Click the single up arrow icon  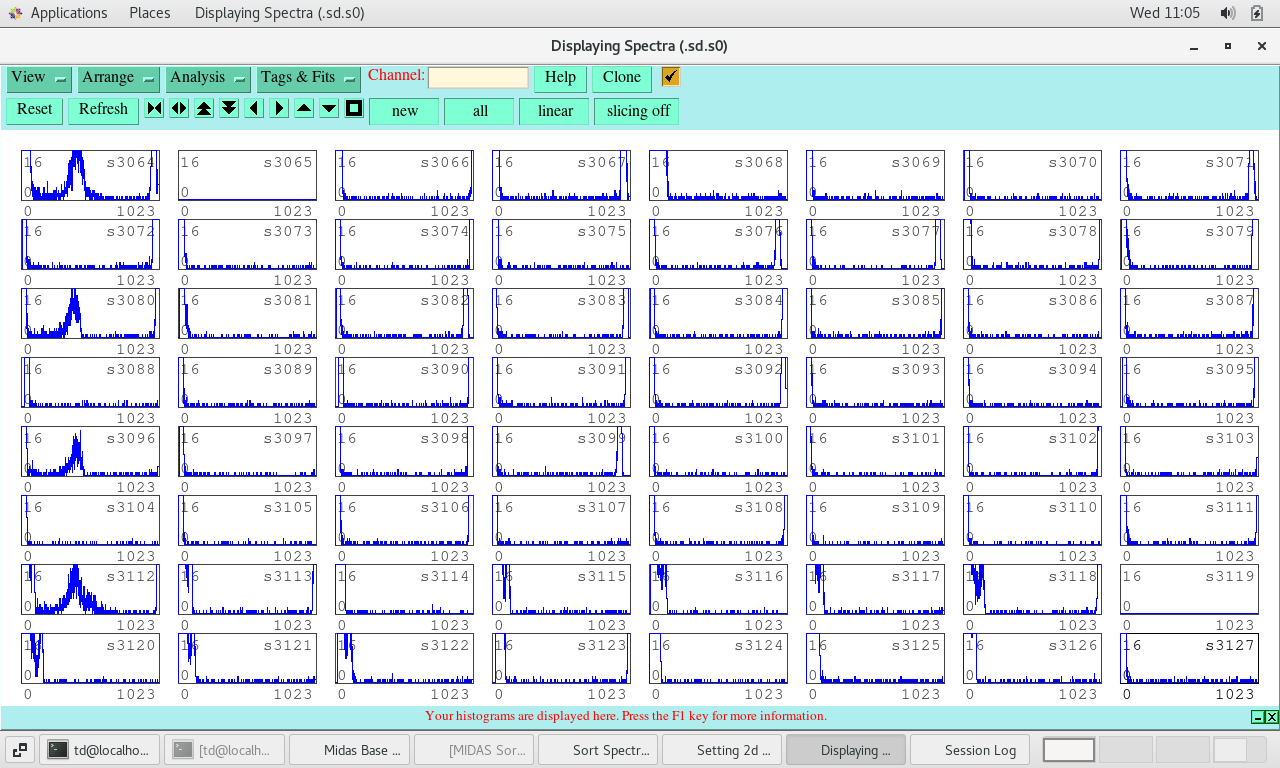pyautogui.click(x=304, y=109)
